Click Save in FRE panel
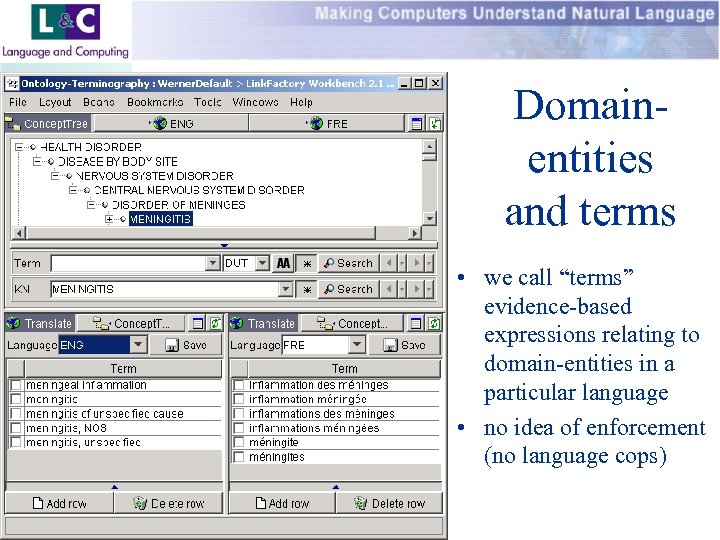 (405, 345)
